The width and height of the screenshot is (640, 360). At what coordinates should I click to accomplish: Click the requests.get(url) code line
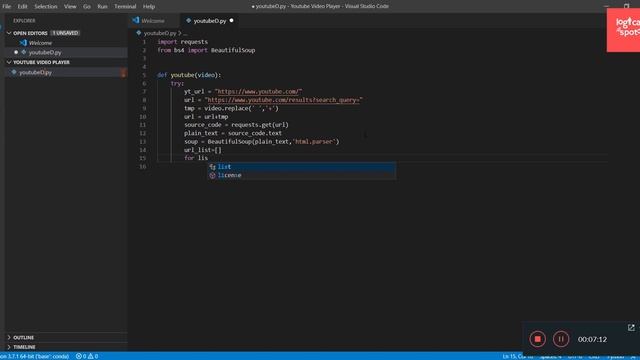tap(236, 125)
